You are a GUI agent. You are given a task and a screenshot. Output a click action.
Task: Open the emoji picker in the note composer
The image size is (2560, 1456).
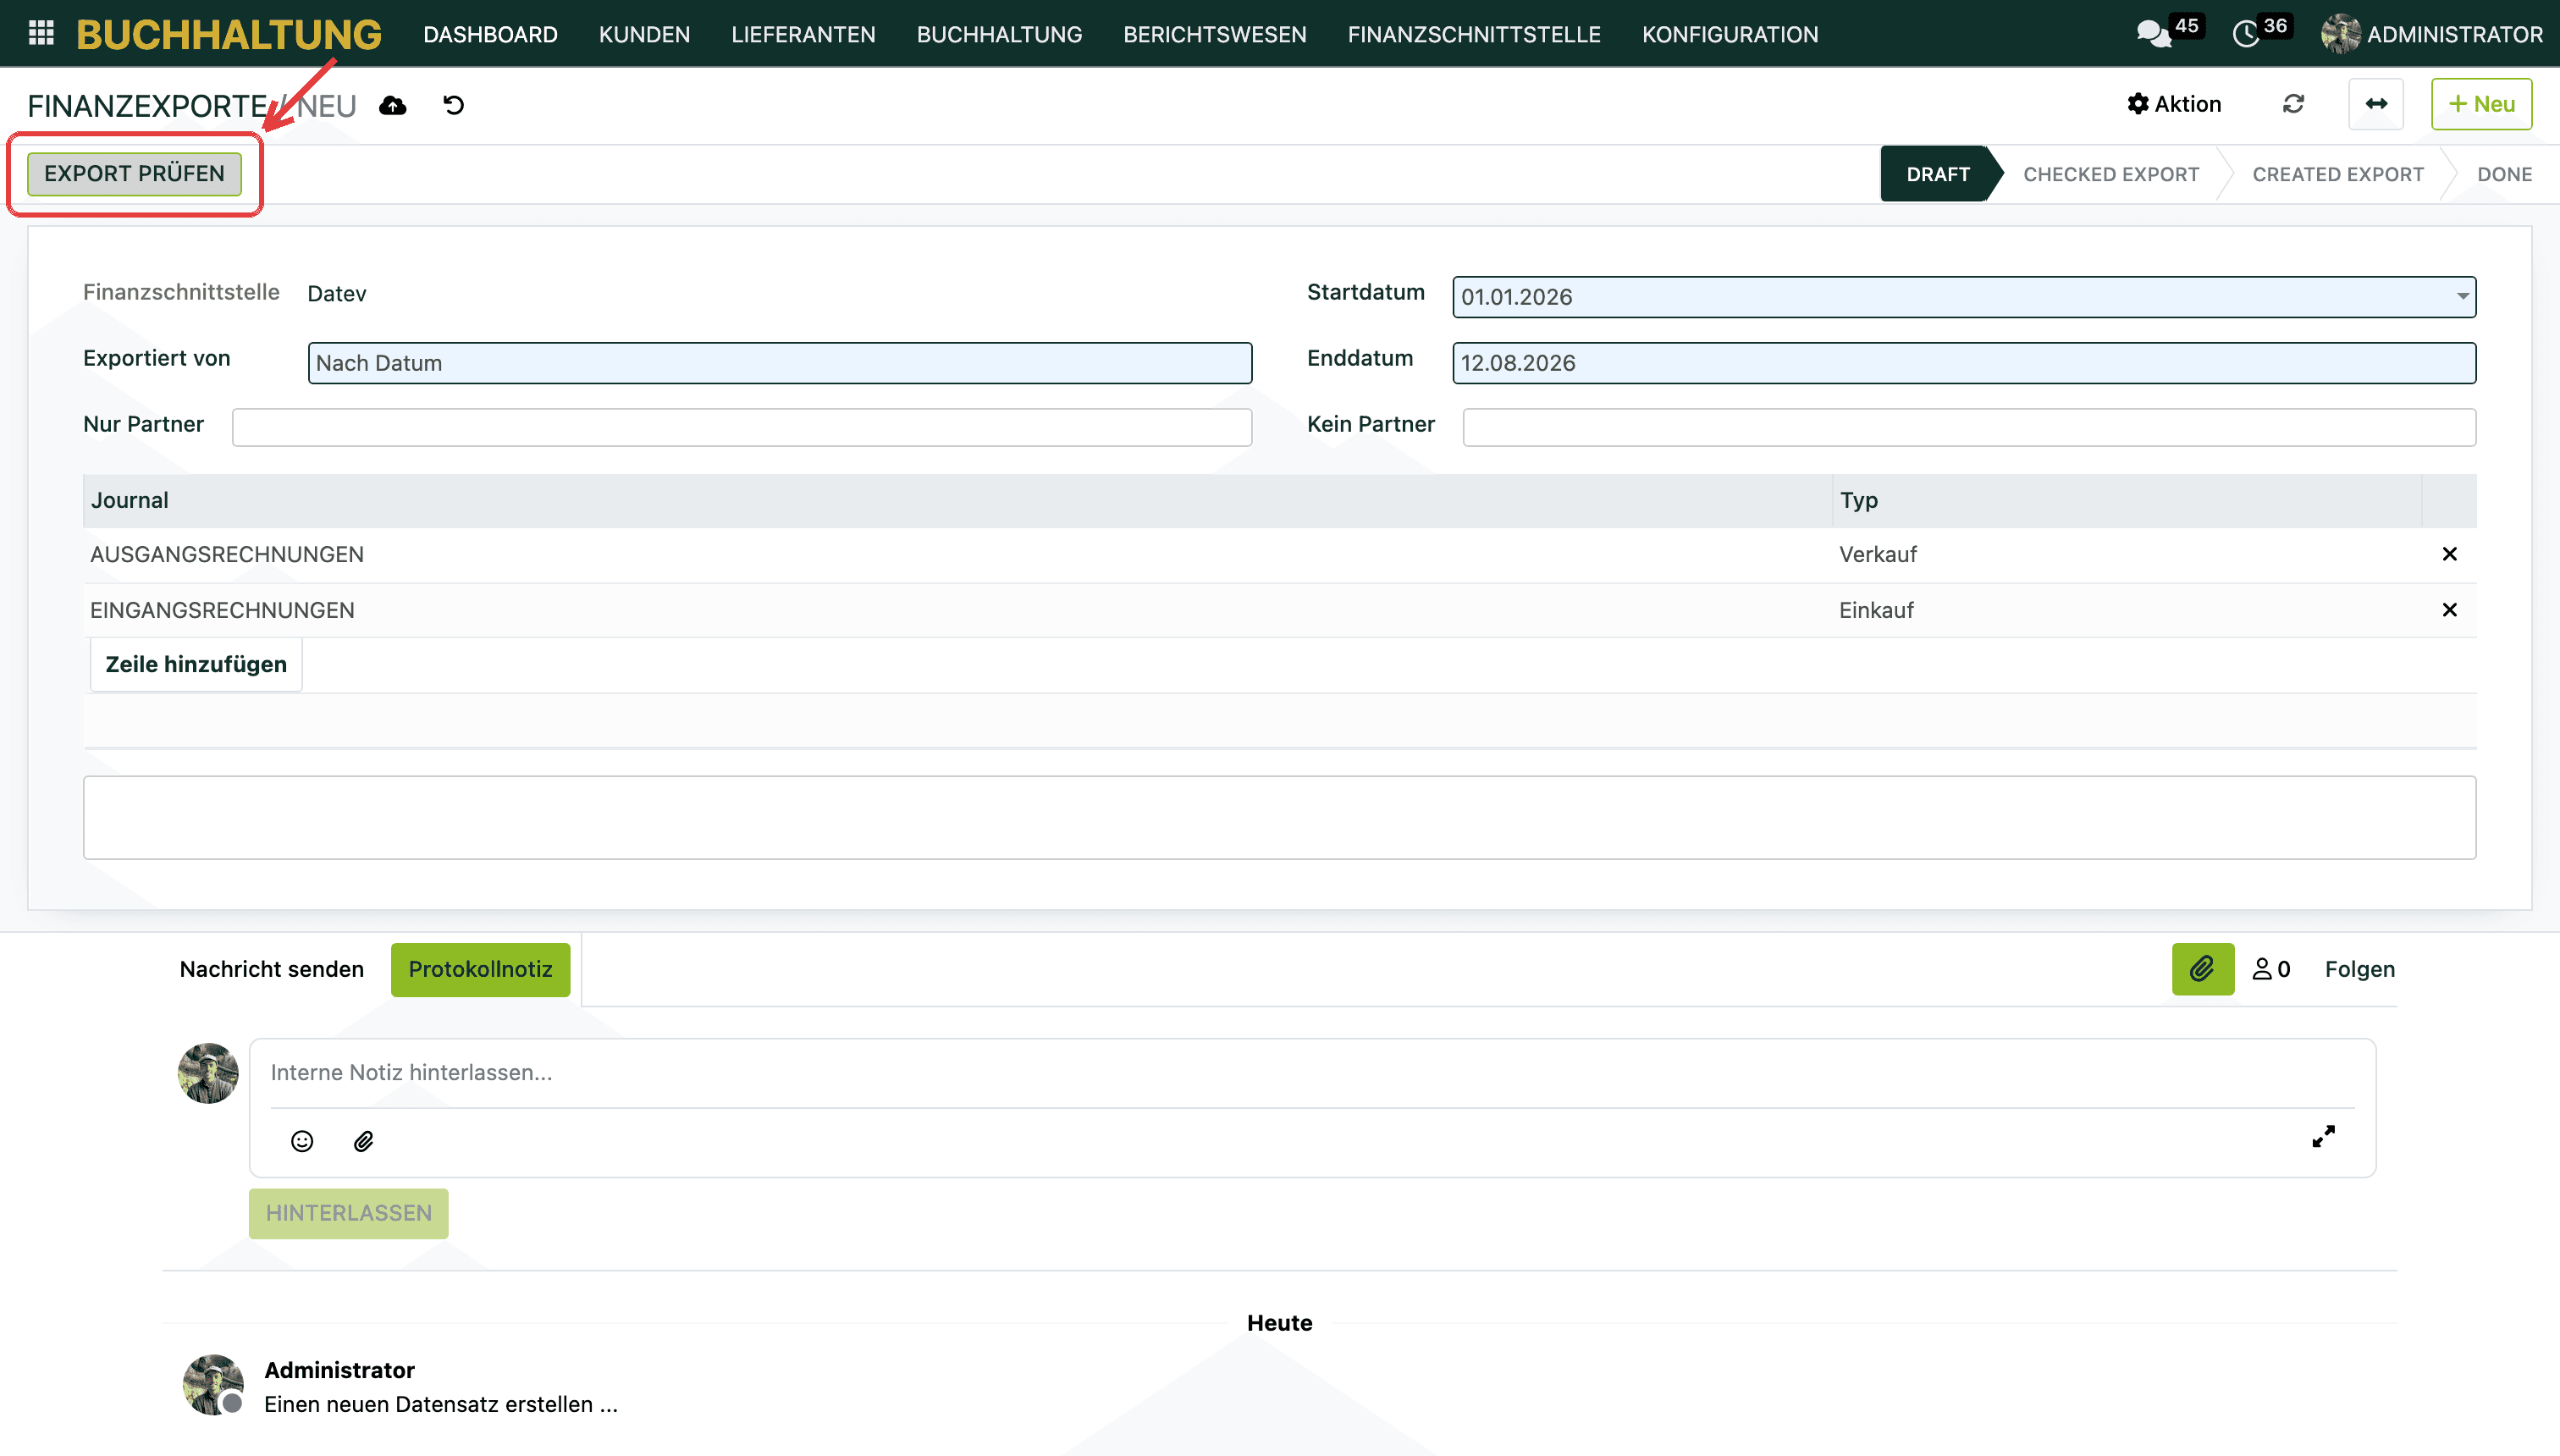pos(302,1141)
